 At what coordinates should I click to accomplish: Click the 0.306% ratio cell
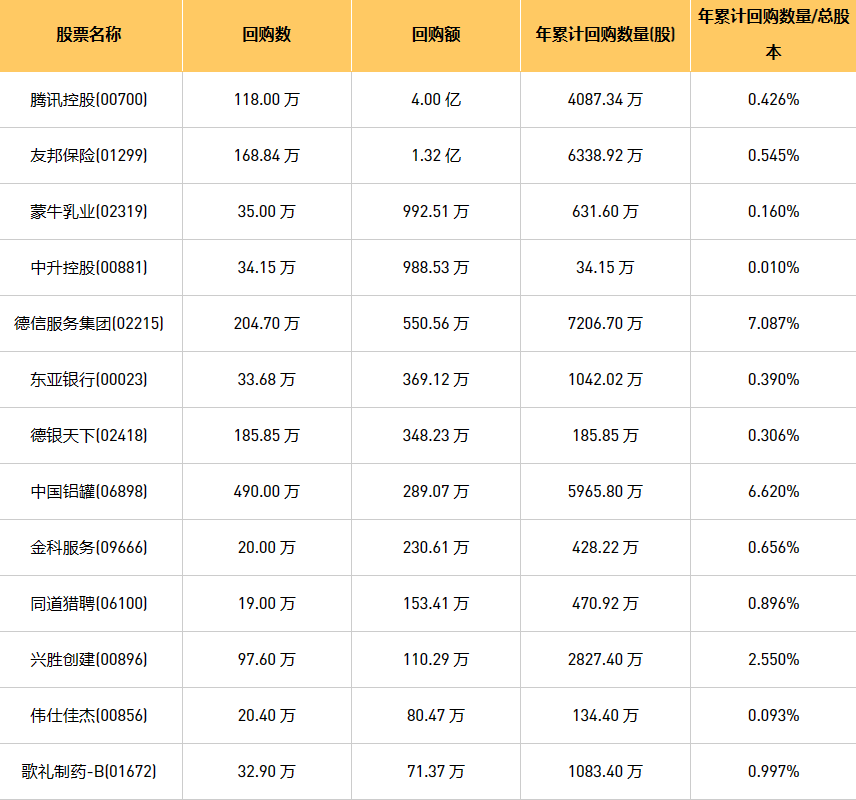click(774, 435)
